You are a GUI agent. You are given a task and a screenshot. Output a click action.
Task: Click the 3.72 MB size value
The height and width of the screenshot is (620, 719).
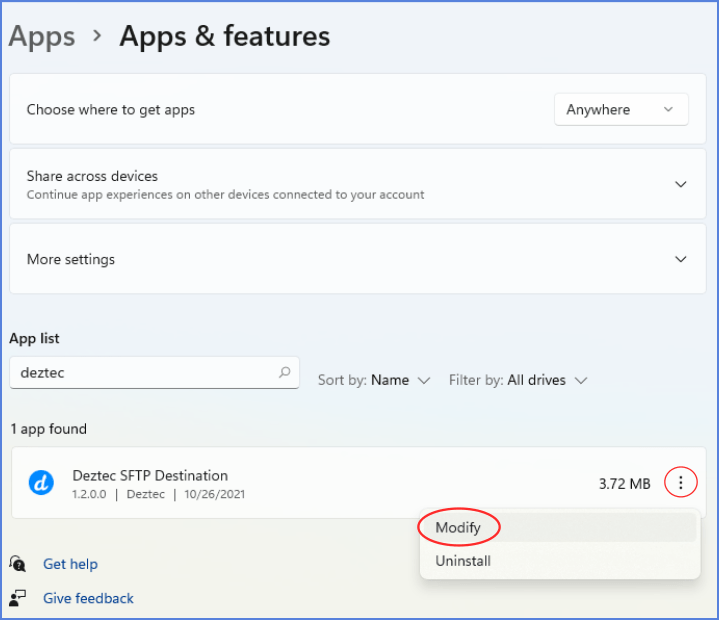625,484
